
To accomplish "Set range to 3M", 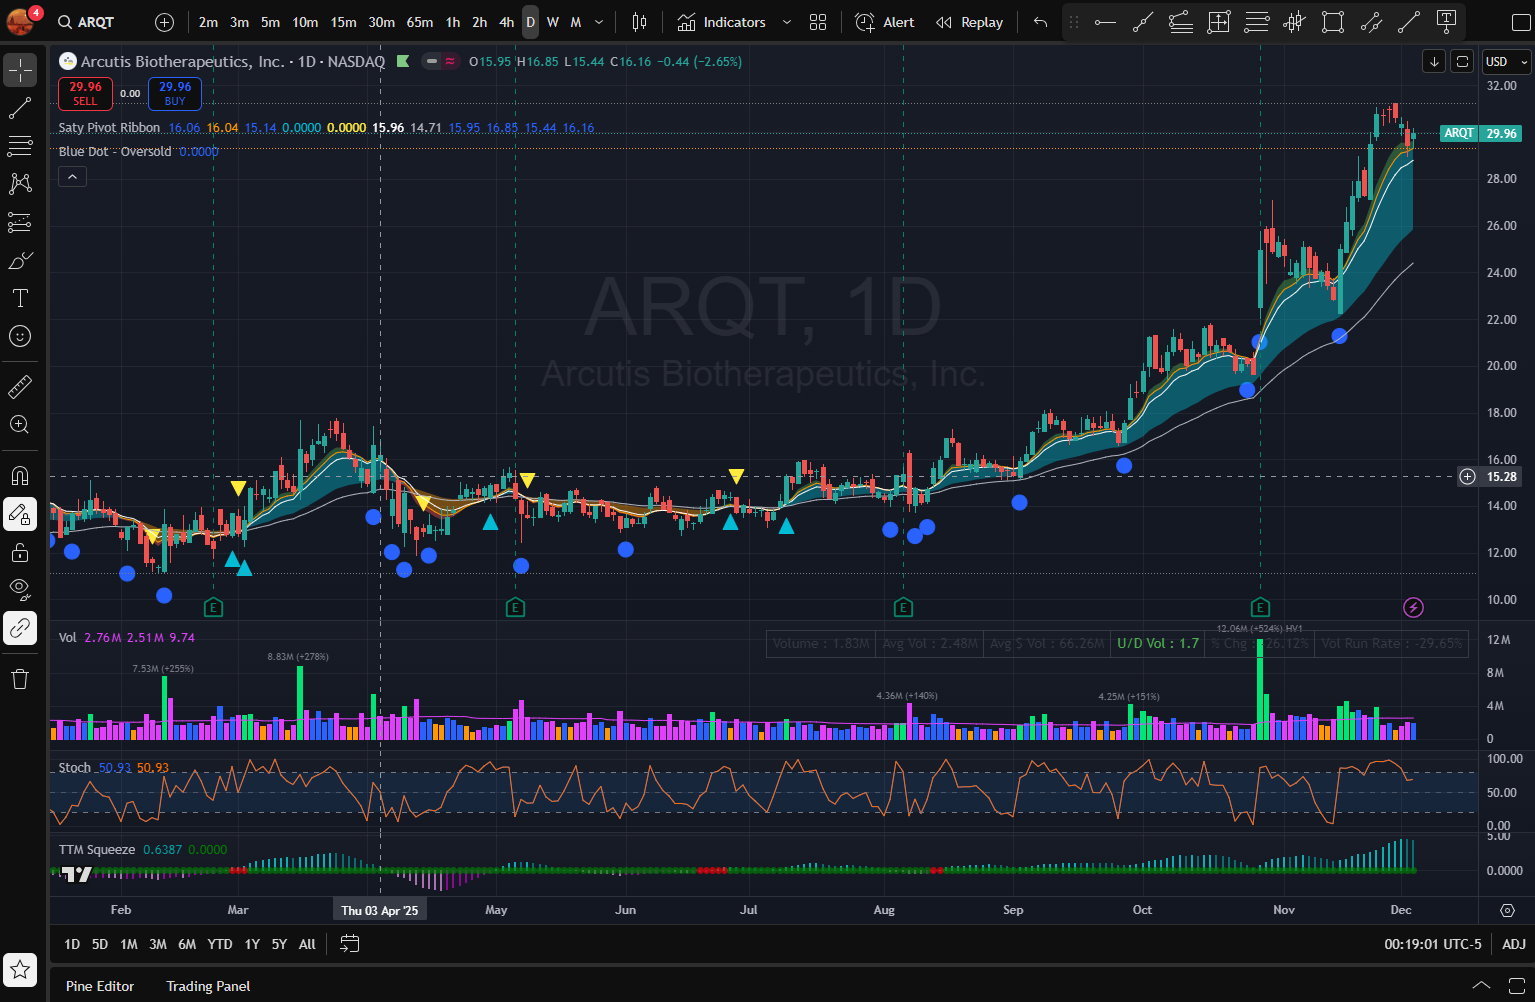I will (158, 944).
